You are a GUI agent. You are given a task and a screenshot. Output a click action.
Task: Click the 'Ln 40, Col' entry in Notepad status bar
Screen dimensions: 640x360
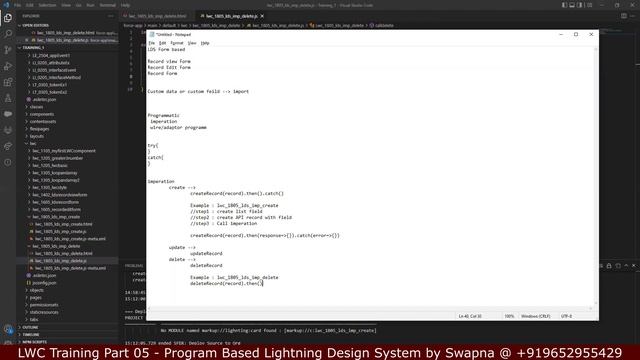point(470,316)
